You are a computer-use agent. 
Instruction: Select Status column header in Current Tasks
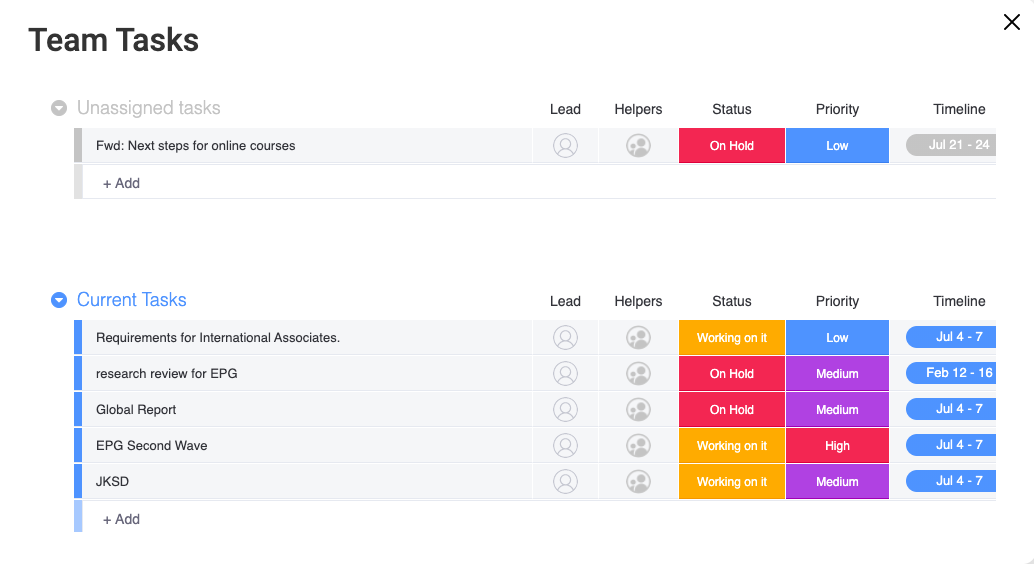732,301
